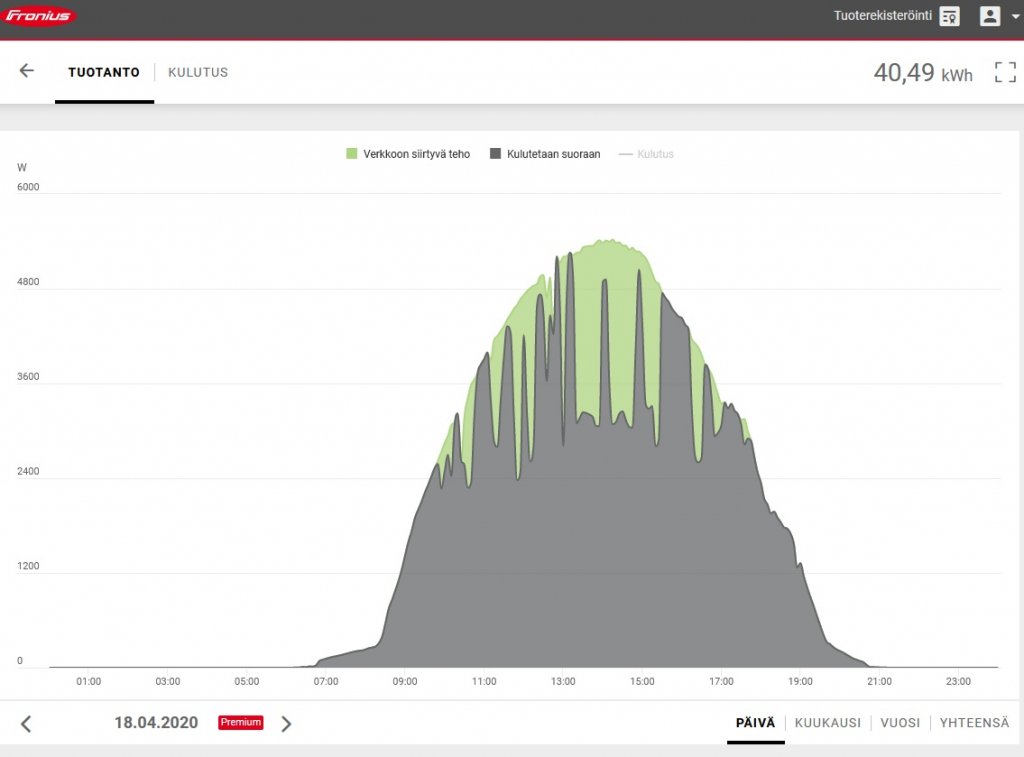This screenshot has height=757, width=1024.
Task: Select the Tuotanto tab
Action: click(x=104, y=72)
